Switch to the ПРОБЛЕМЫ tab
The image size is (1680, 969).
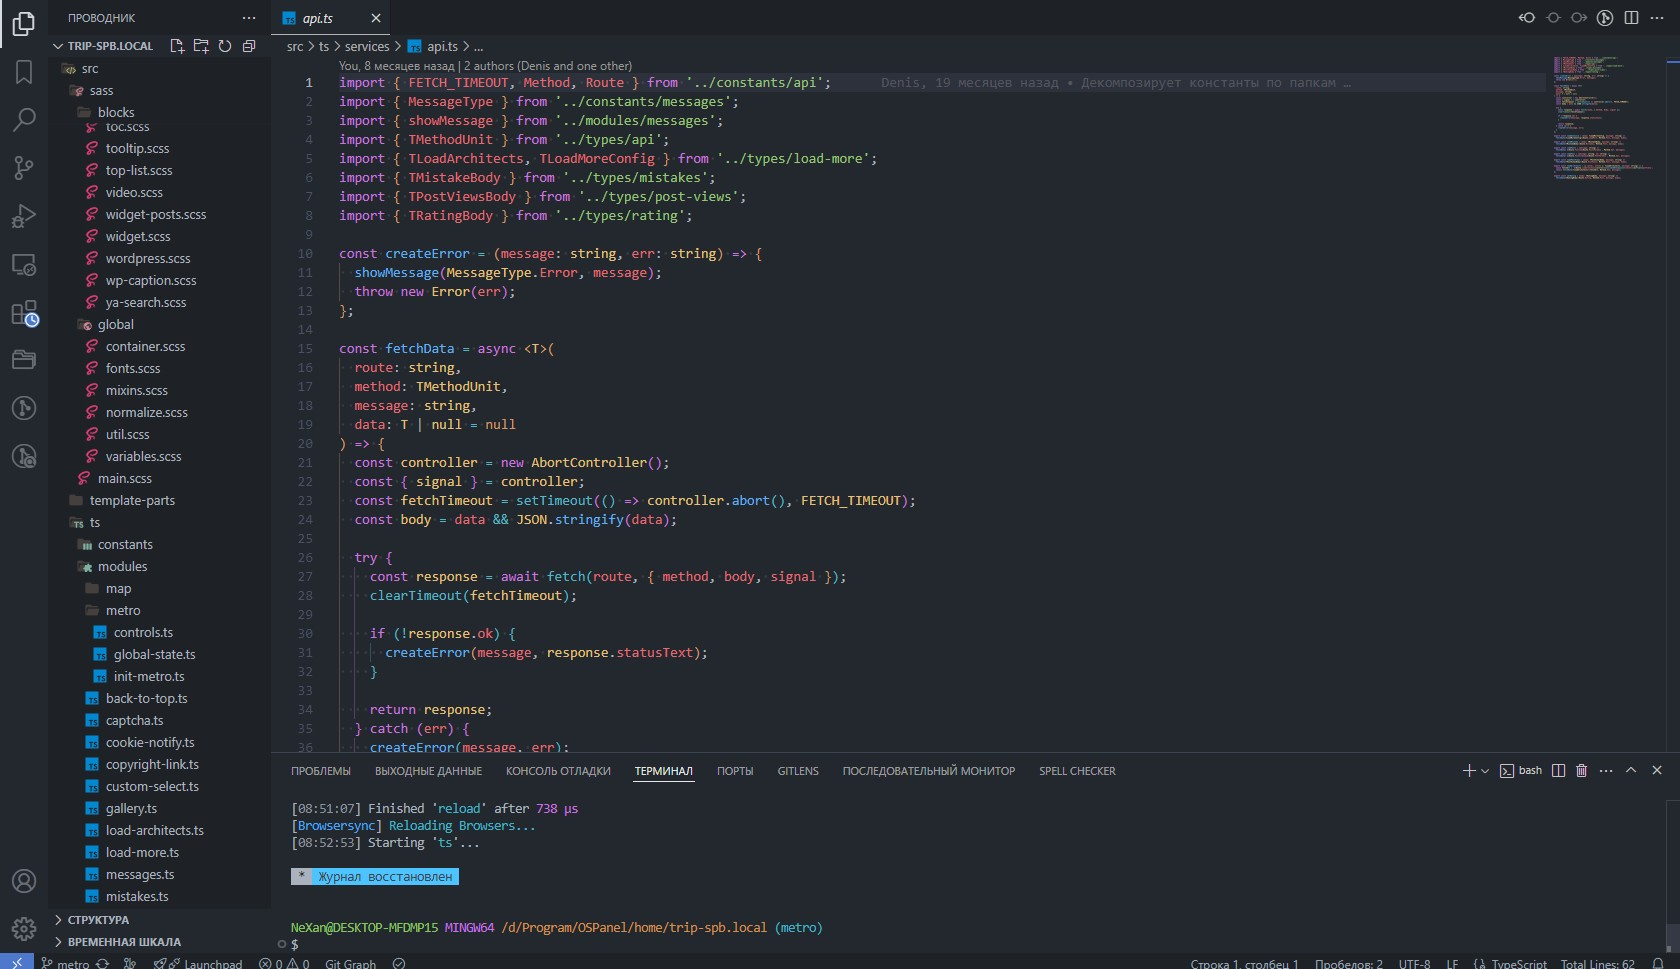tap(320, 771)
